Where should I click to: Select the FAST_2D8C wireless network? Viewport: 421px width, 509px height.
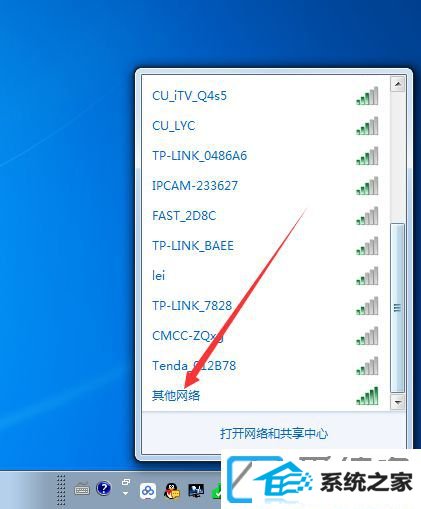pos(266,216)
